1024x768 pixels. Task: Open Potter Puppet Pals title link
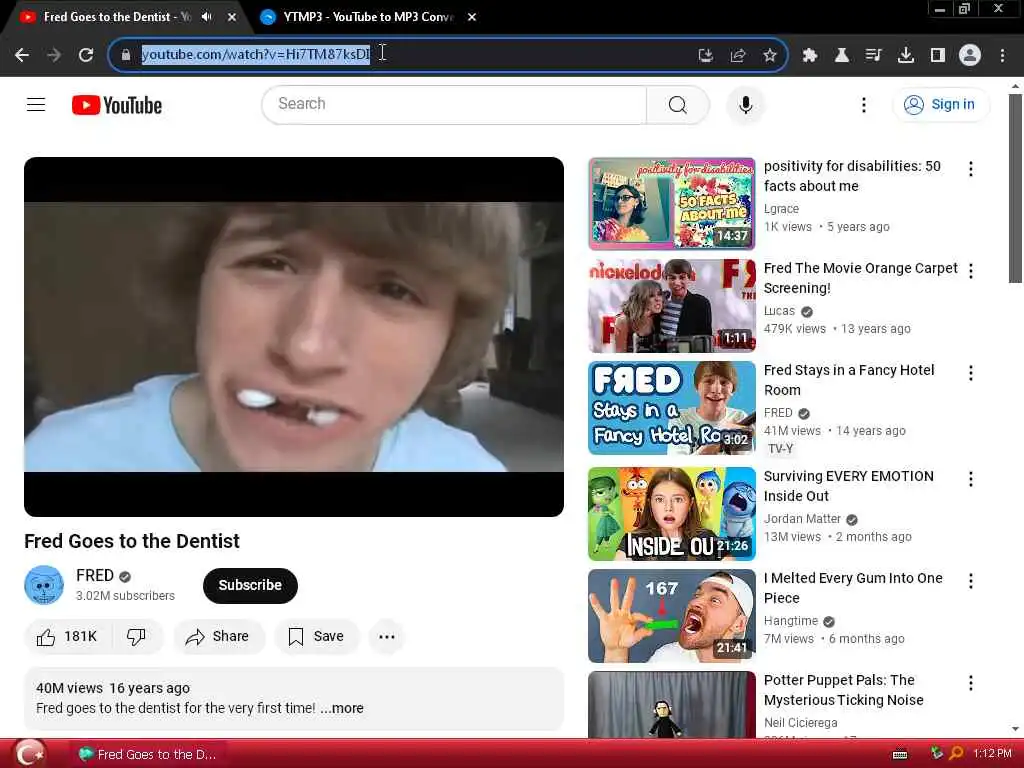pyautogui.click(x=844, y=690)
